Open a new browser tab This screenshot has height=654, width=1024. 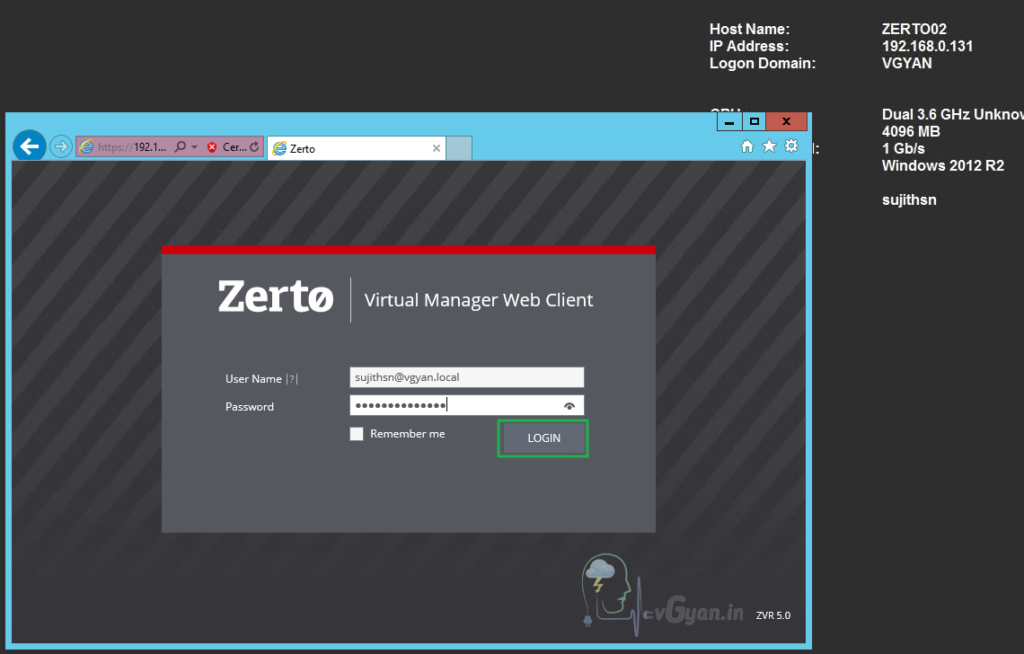457,147
